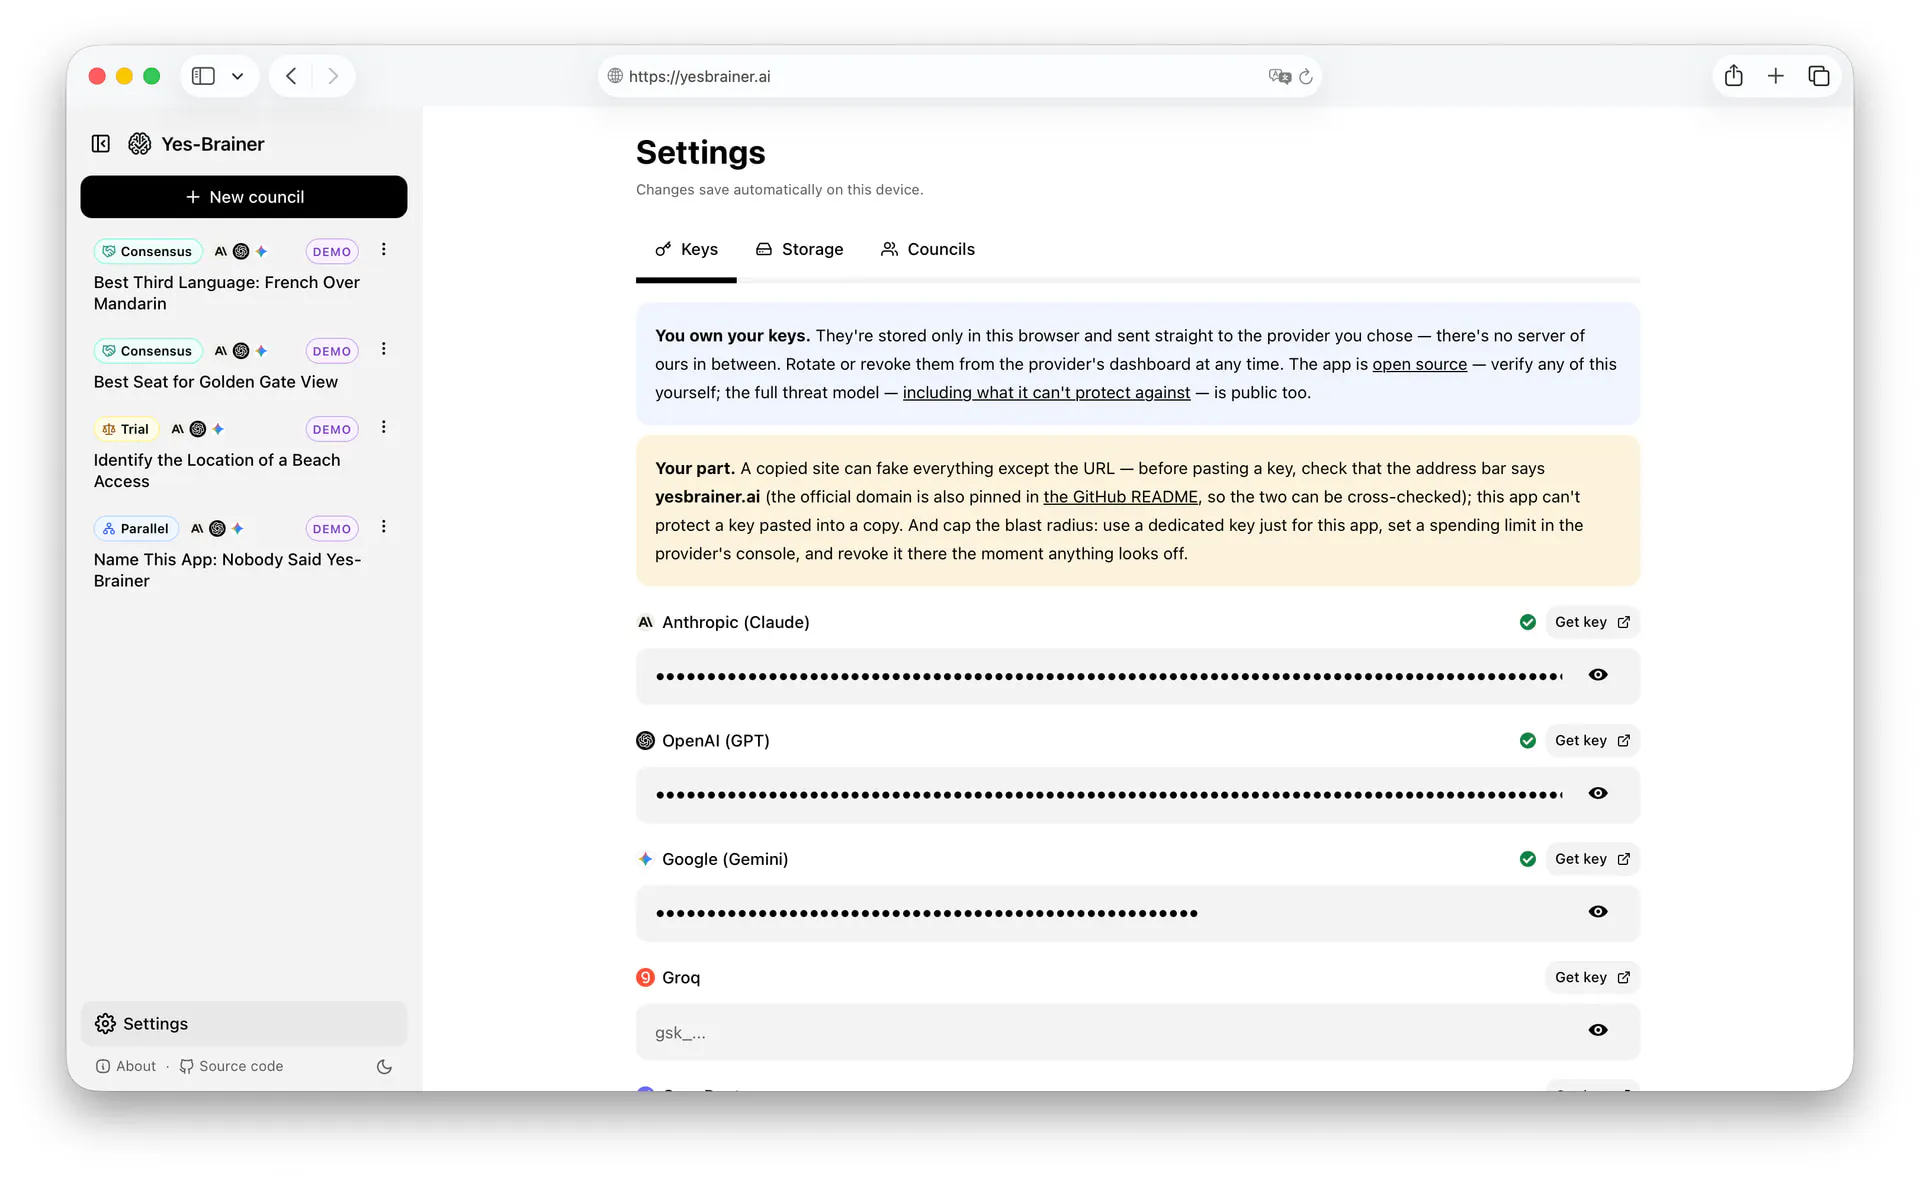Open Identify the Location of a Beach Access
The width and height of the screenshot is (1920, 1179).
tap(217, 470)
